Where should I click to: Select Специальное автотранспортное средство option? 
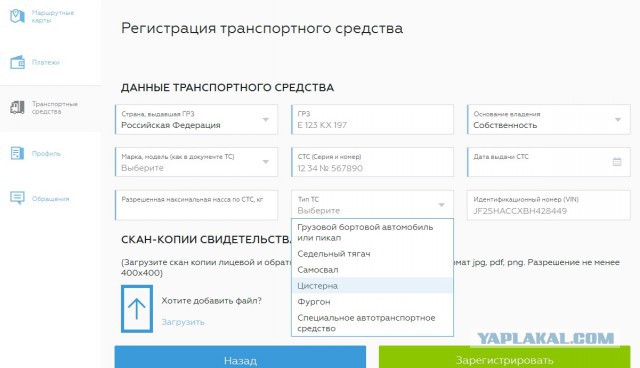[x=372, y=323]
